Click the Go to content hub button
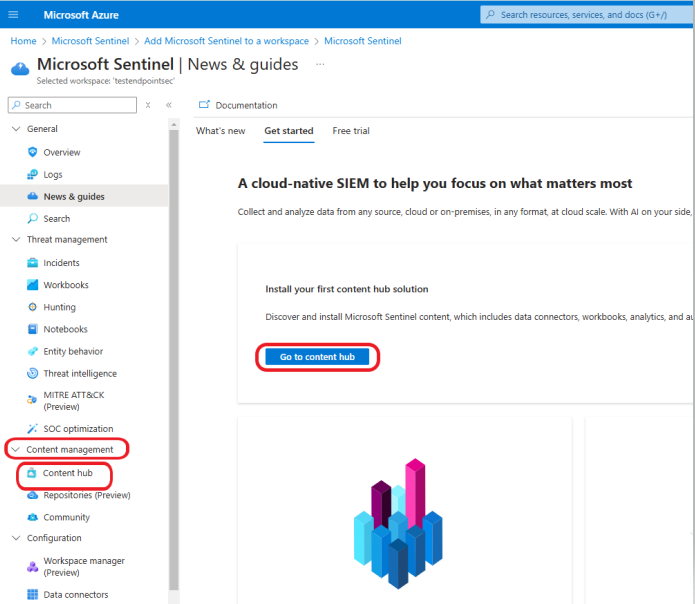 pyautogui.click(x=317, y=357)
